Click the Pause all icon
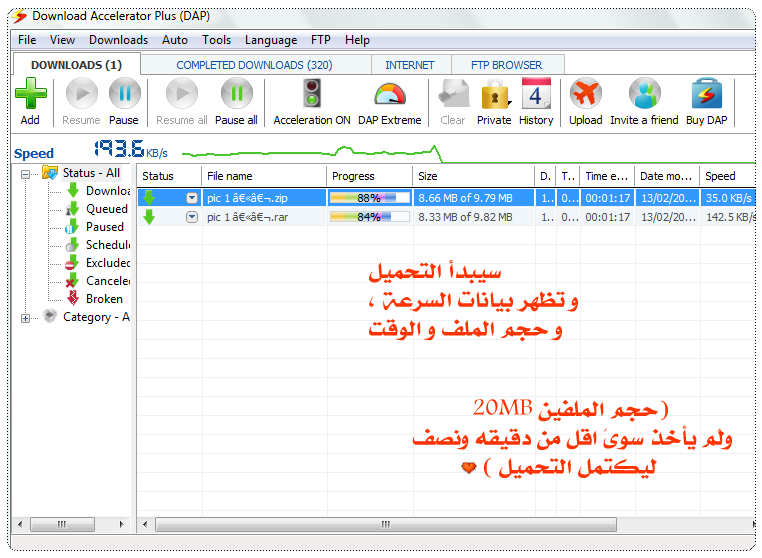 pos(237,93)
